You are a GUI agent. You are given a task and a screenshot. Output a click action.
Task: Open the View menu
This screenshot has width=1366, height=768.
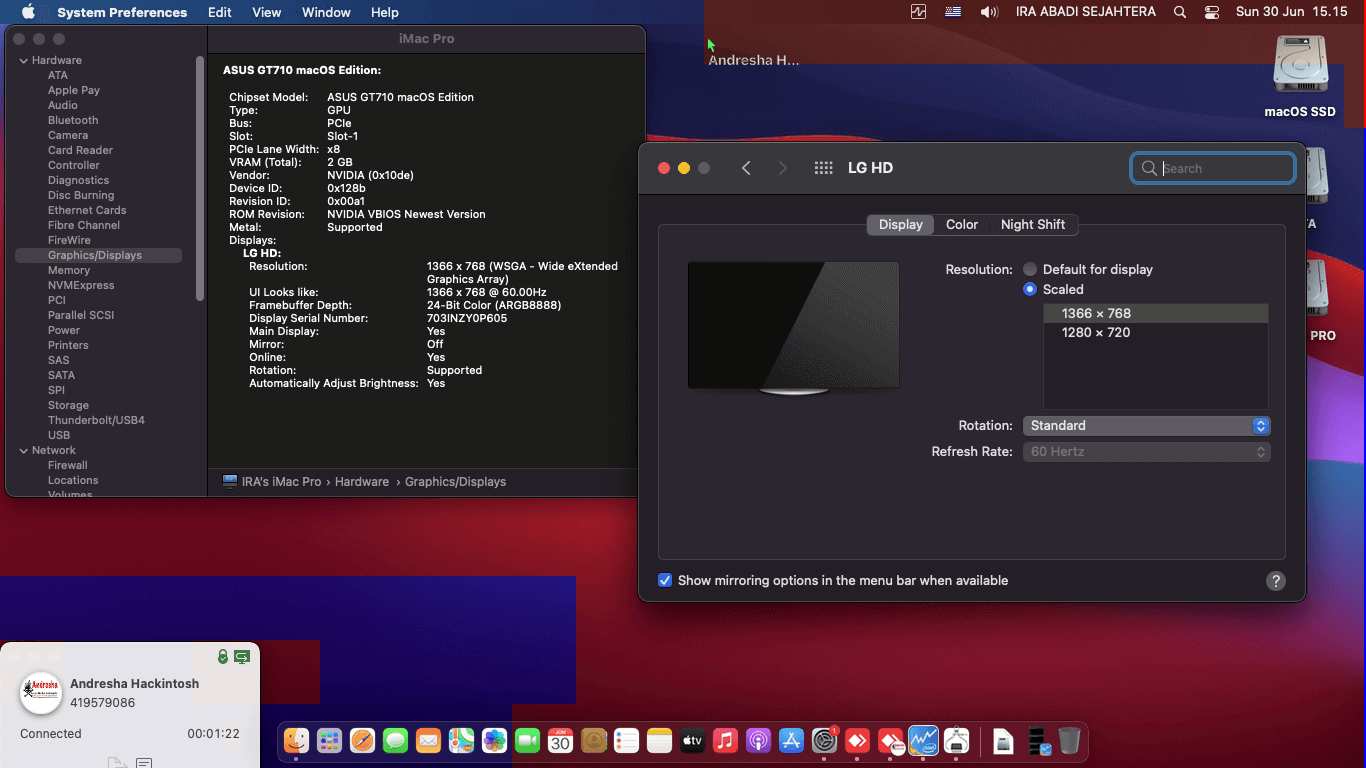coord(266,12)
